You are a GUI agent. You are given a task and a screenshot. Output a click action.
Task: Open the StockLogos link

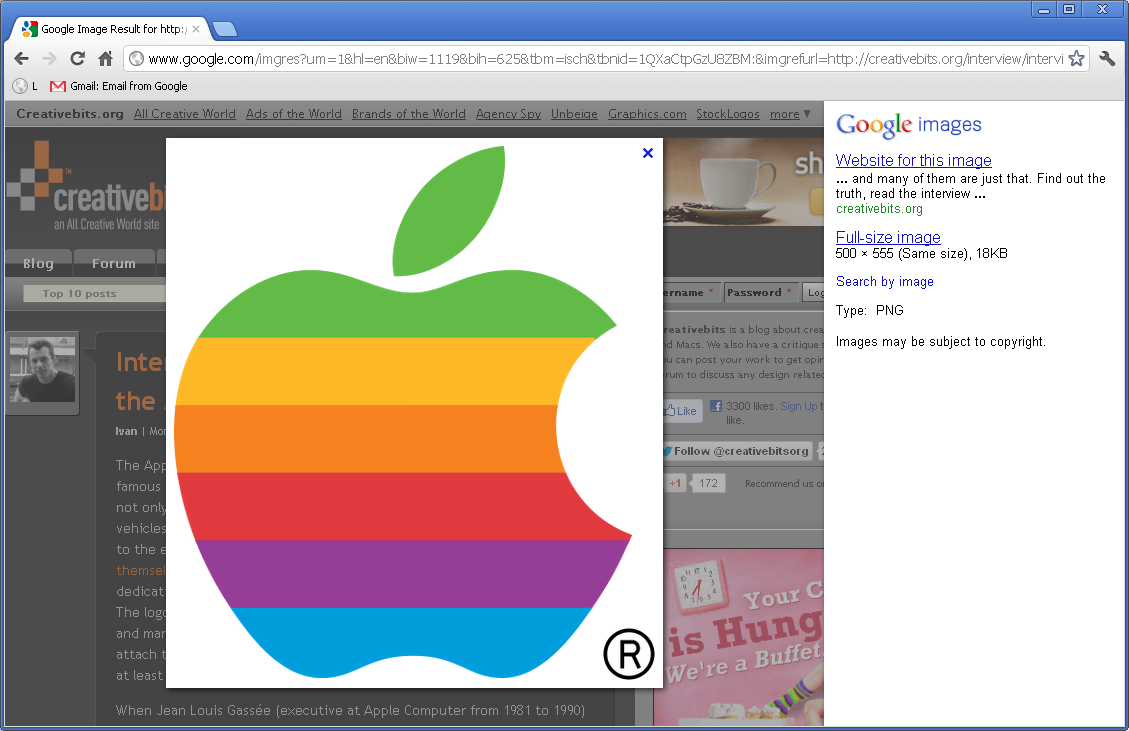pyautogui.click(x=728, y=114)
